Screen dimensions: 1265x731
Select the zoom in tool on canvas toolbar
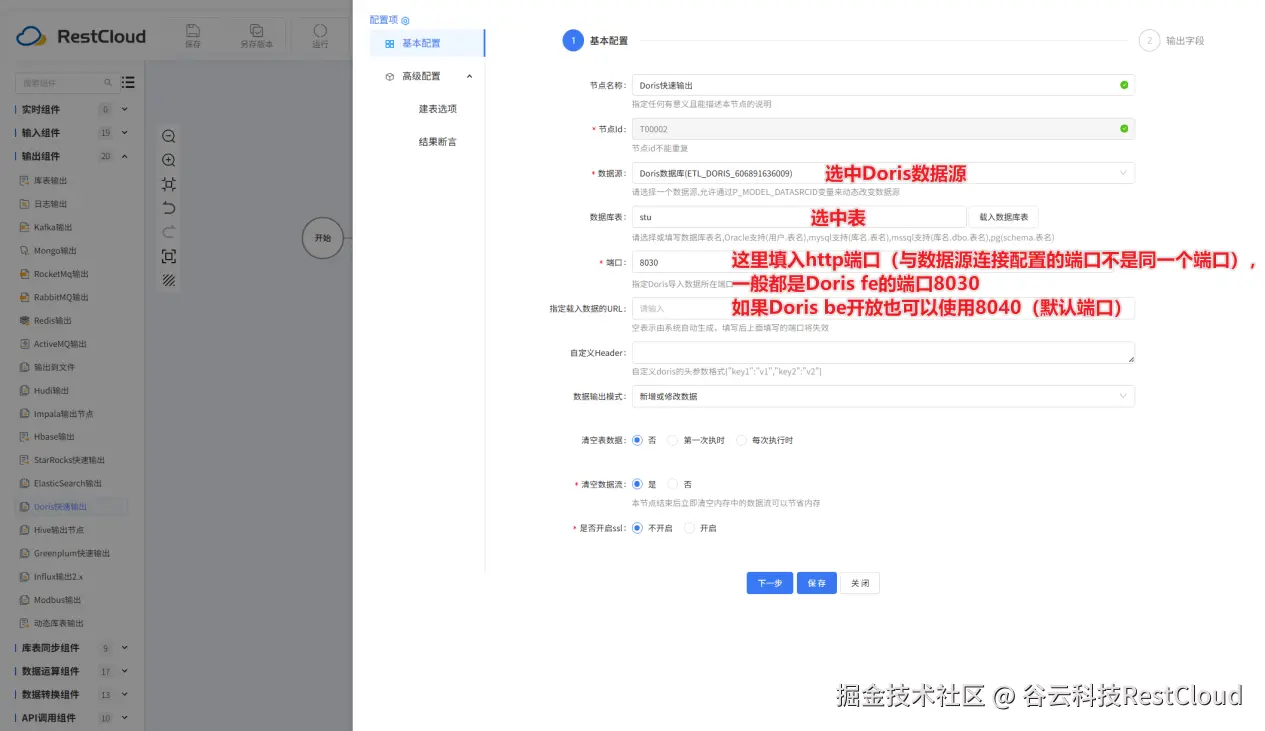click(x=168, y=159)
